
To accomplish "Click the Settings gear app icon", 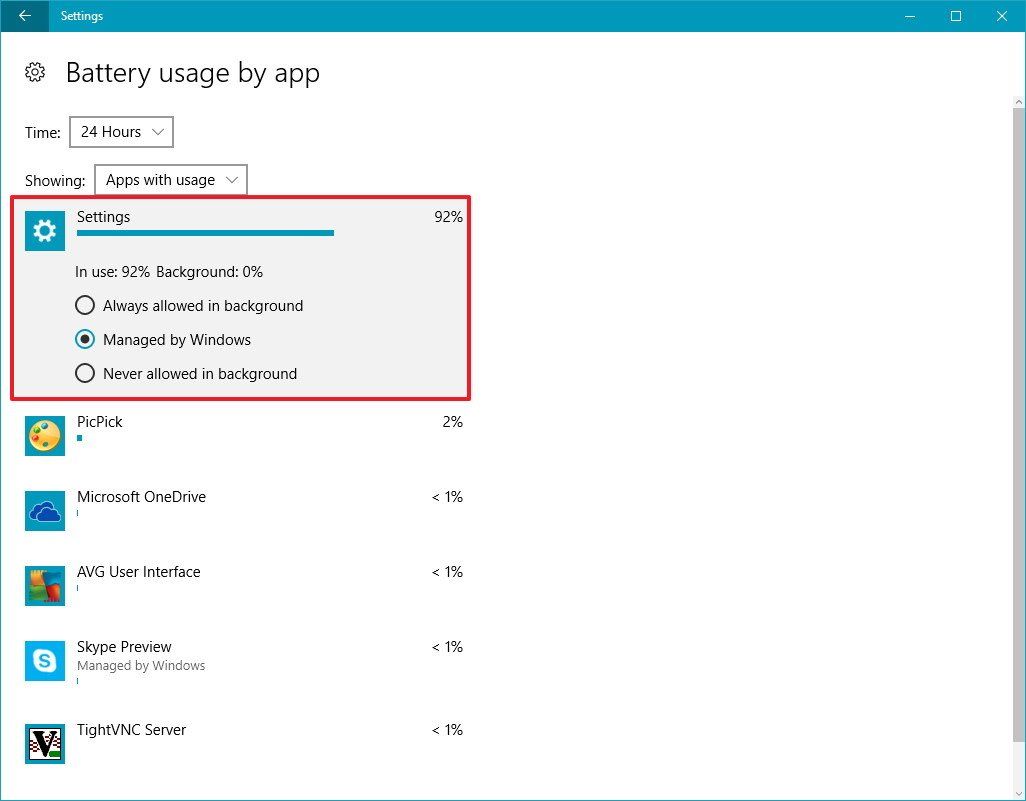I will pos(44,231).
